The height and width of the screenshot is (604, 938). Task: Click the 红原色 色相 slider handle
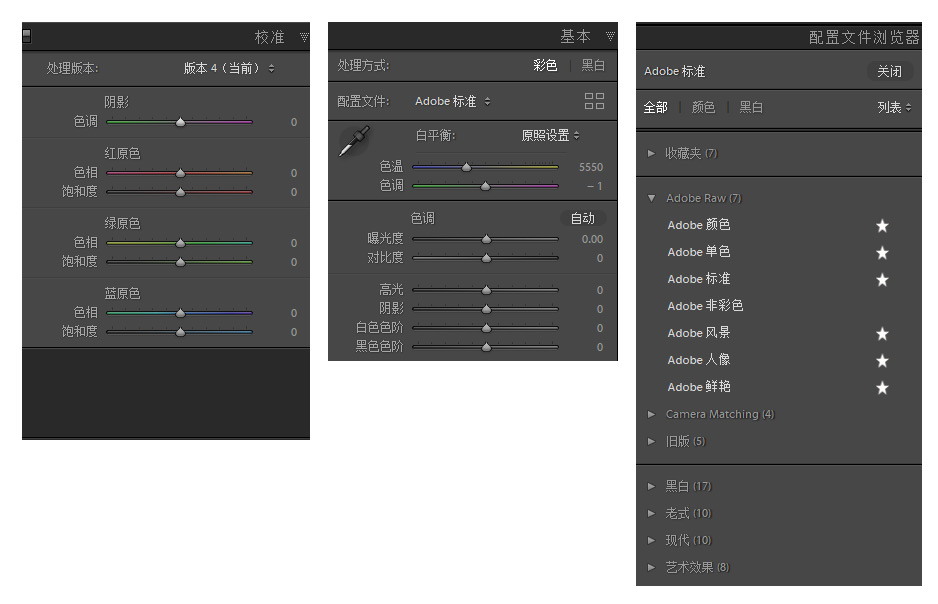[180, 173]
